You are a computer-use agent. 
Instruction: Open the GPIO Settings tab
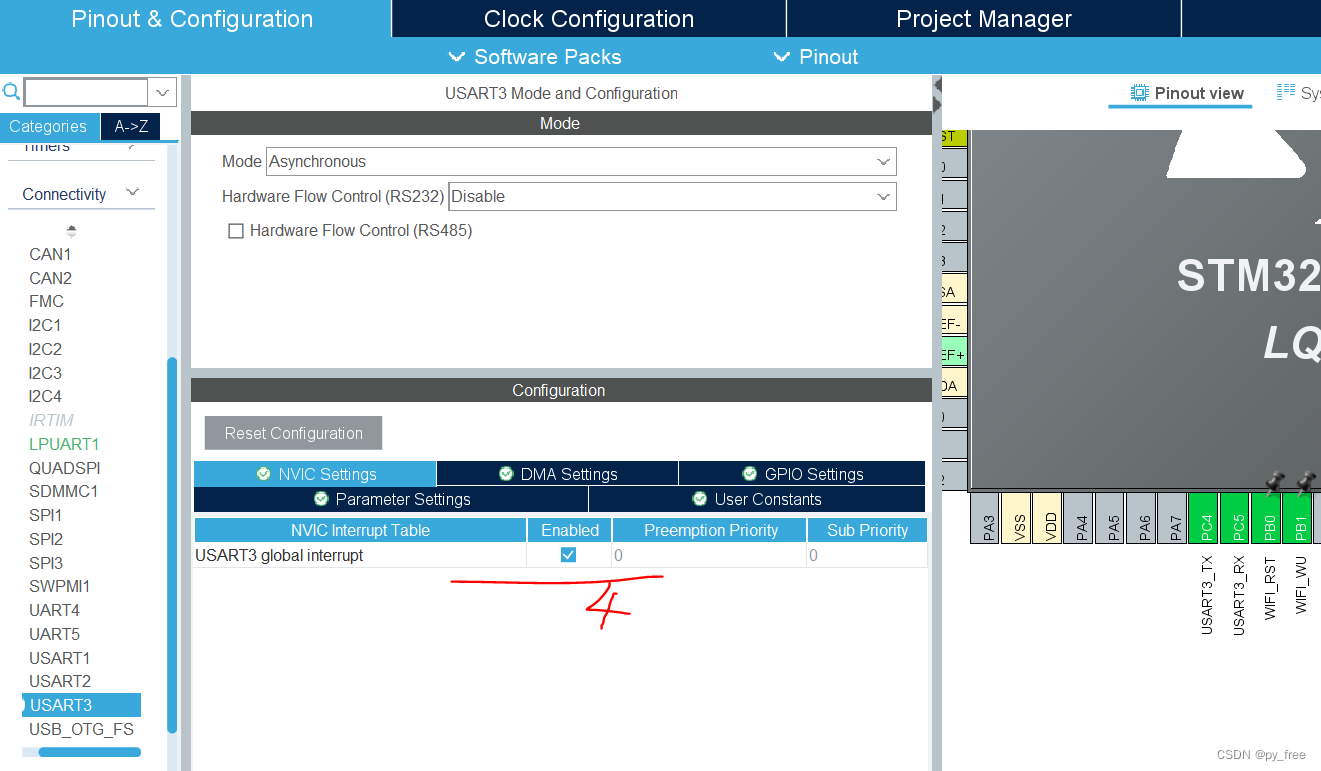tap(802, 474)
